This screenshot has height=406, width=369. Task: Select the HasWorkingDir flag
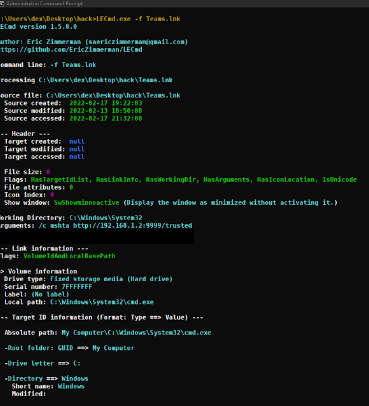pos(172,180)
